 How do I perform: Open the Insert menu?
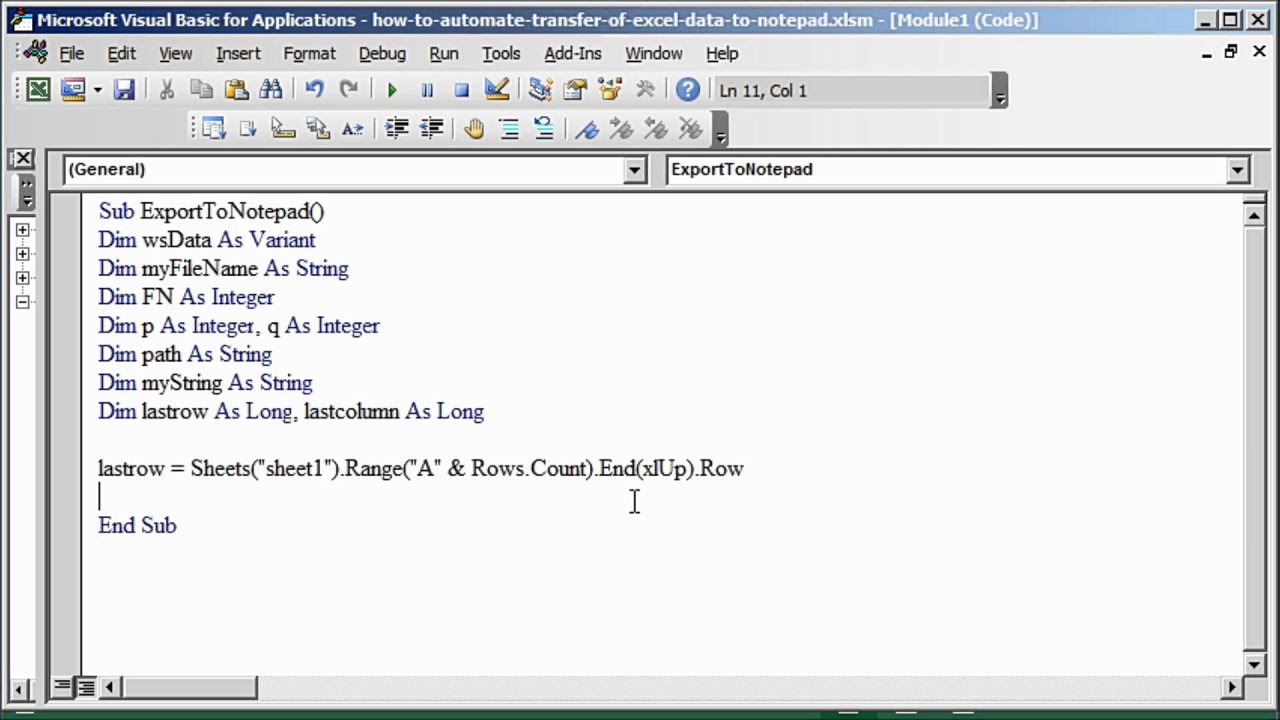coord(238,53)
